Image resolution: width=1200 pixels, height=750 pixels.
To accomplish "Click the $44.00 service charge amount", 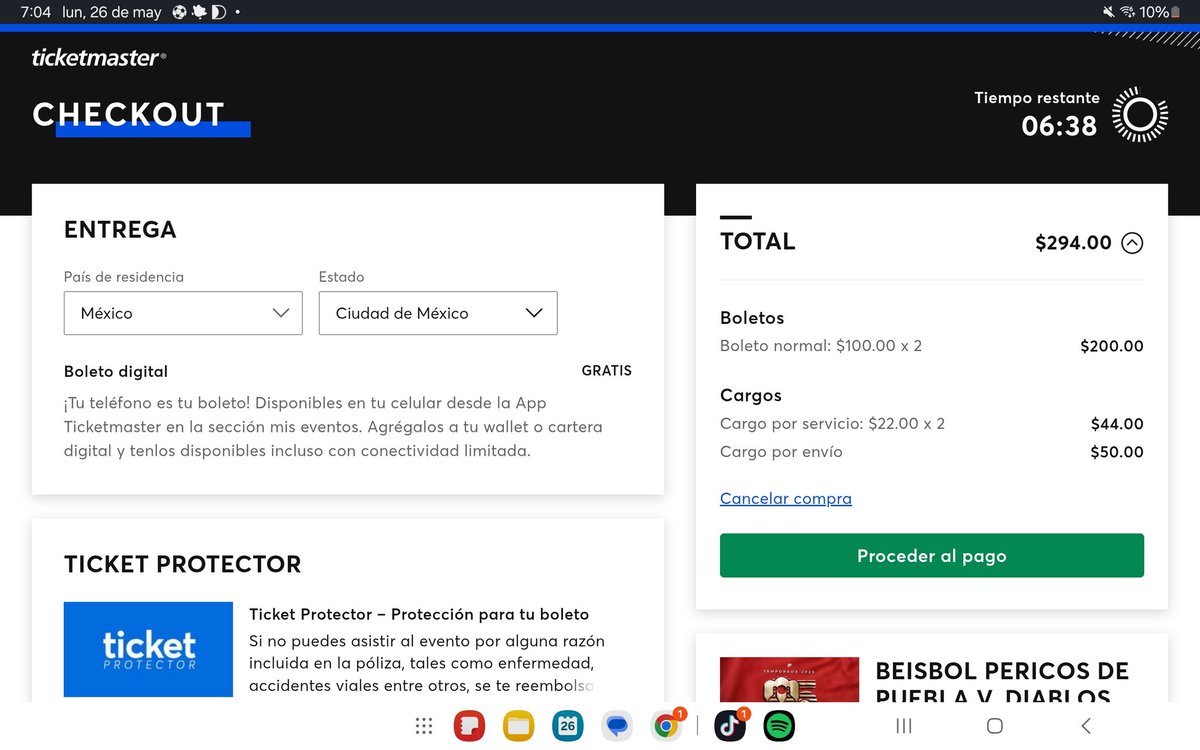I will 1117,424.
